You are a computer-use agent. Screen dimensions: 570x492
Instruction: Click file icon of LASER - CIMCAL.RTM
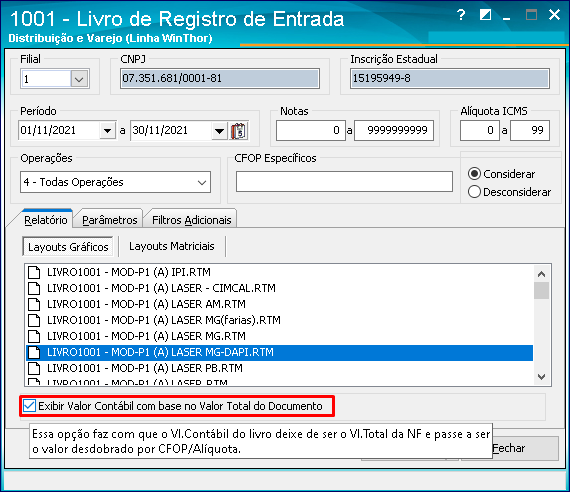34,288
